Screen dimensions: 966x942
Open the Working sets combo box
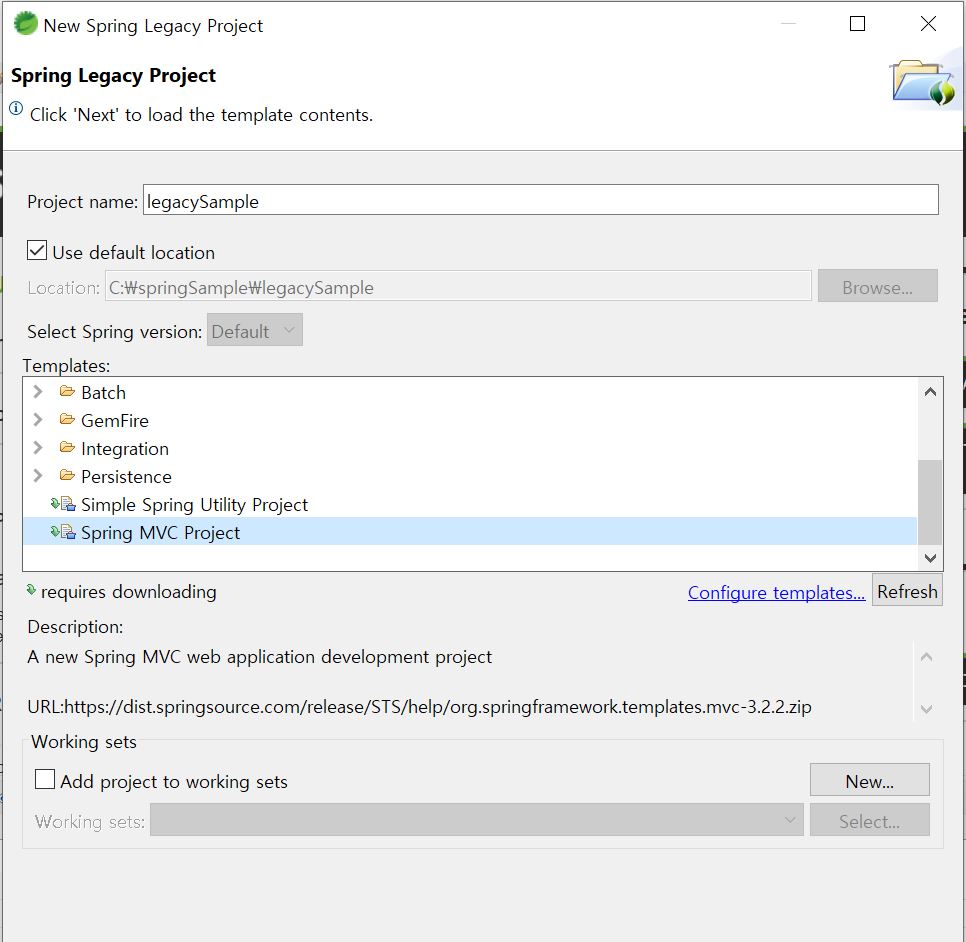tap(476, 820)
